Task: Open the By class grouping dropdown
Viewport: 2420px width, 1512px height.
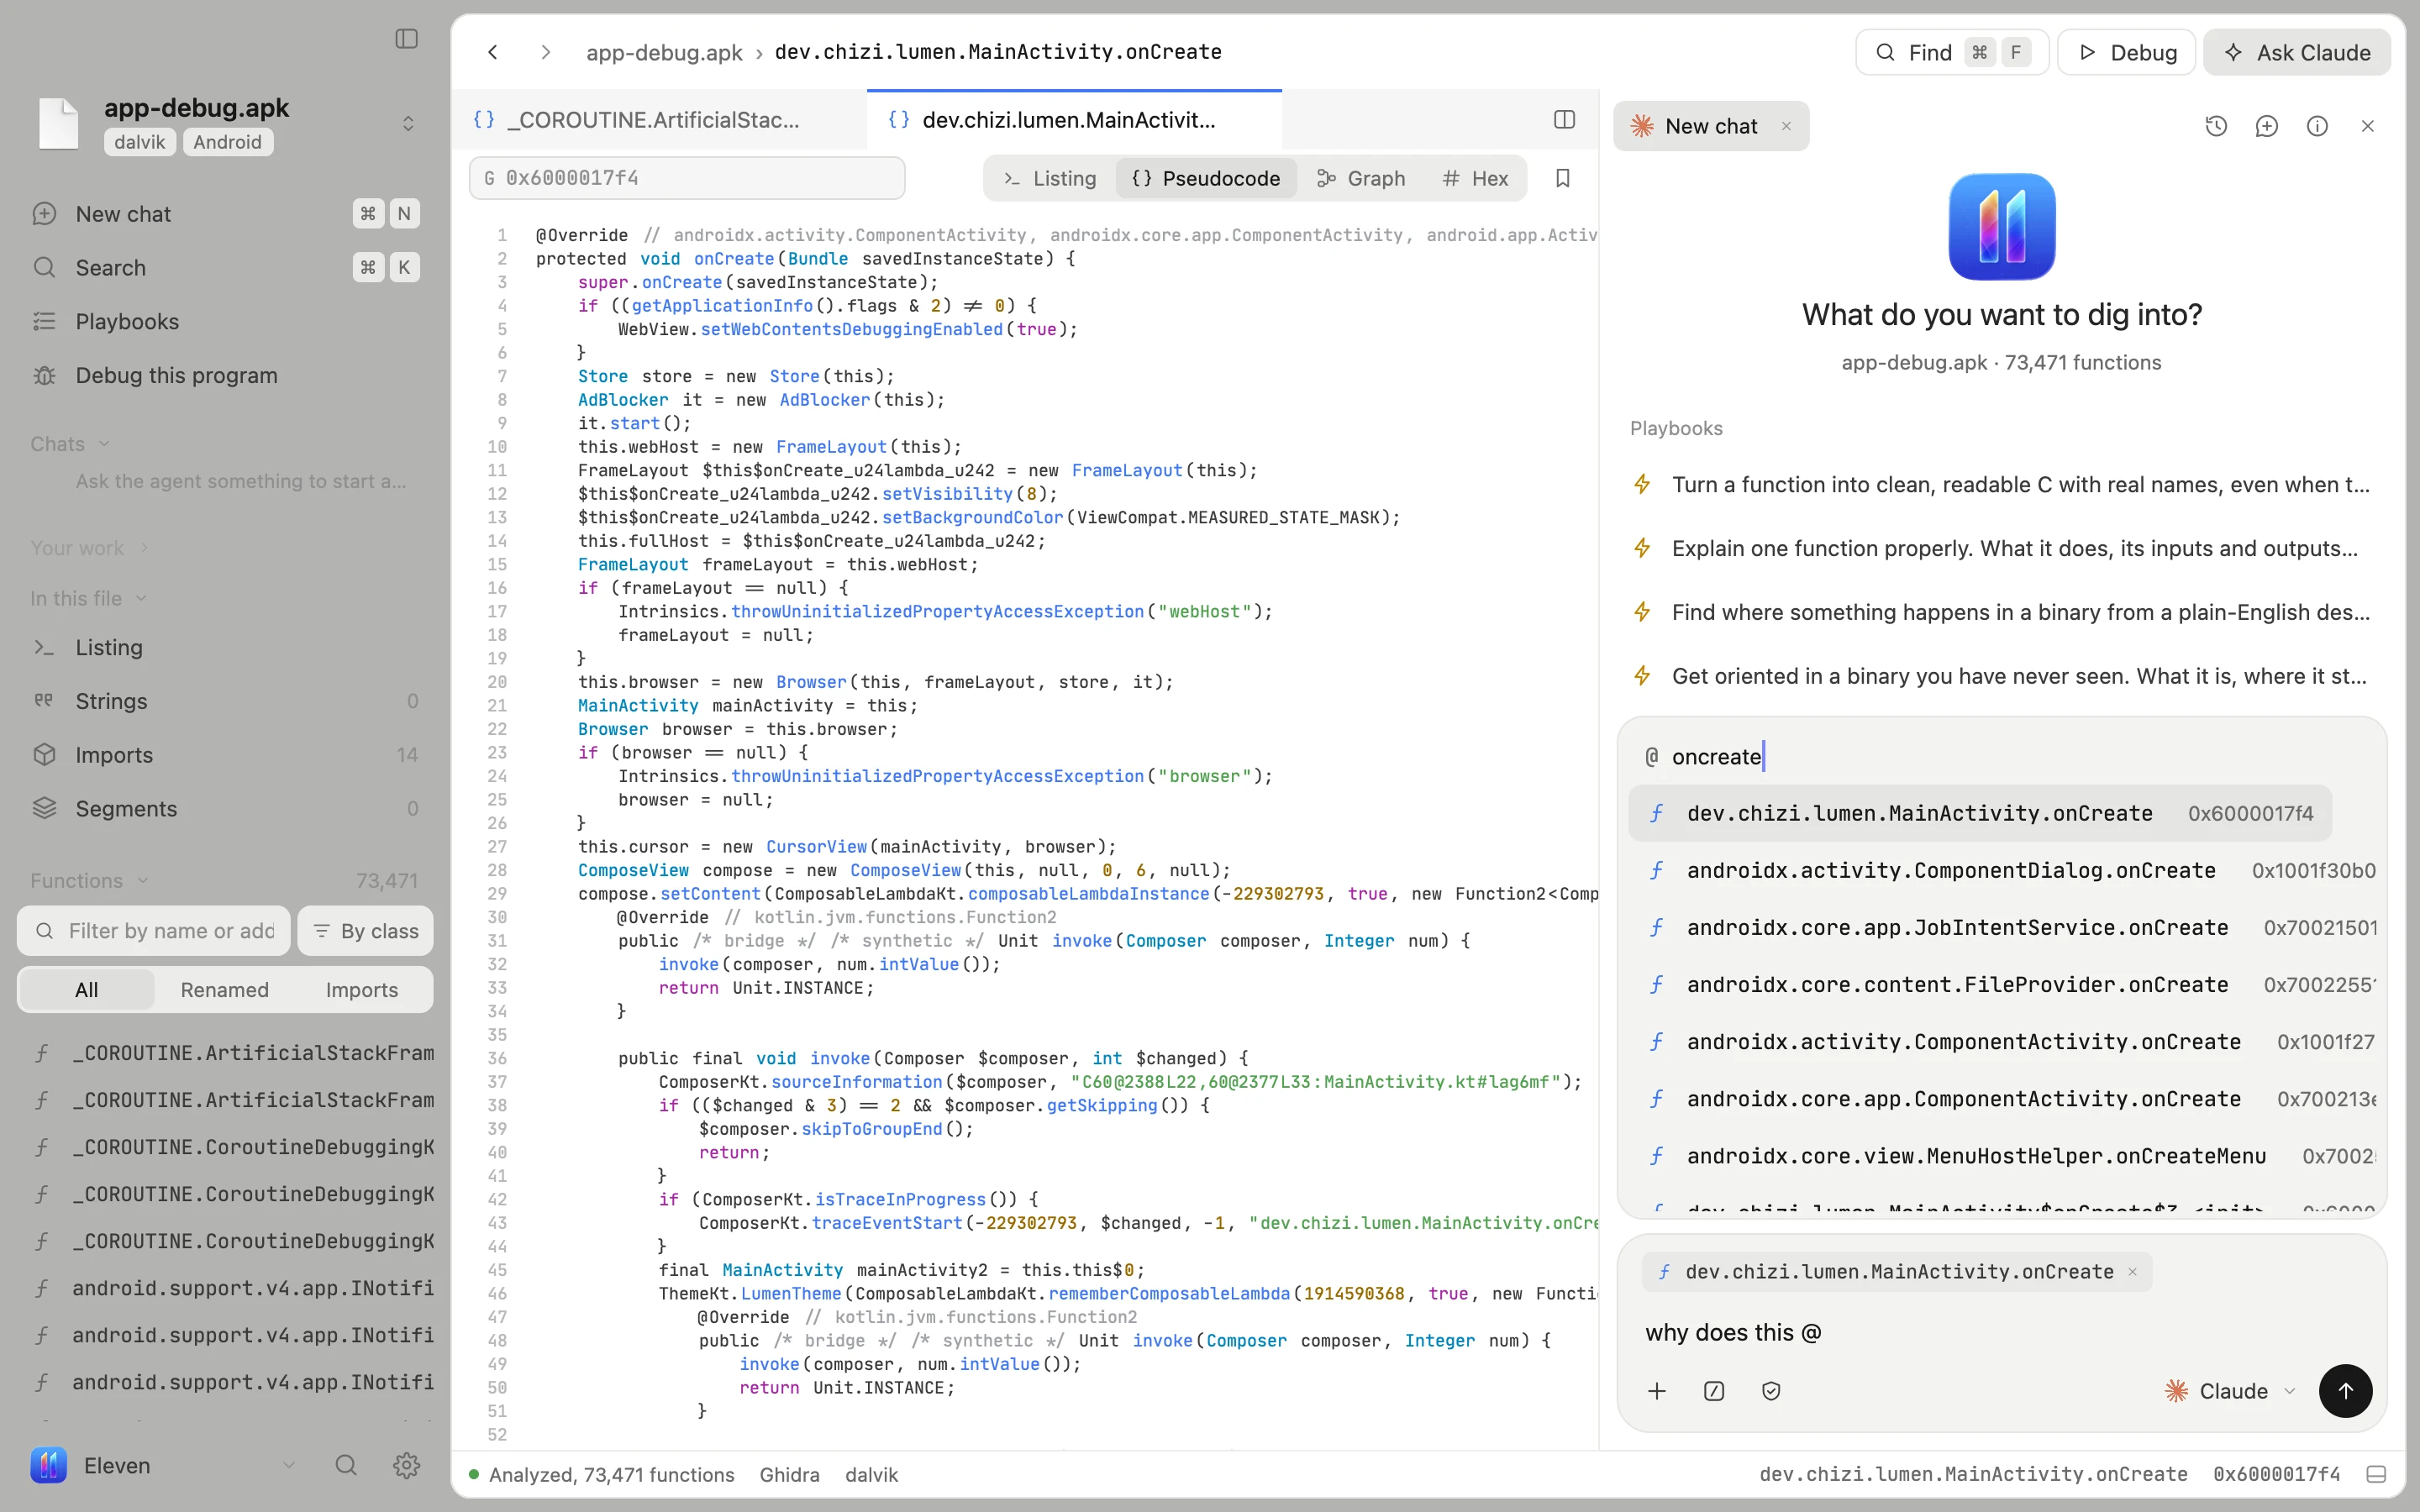Action: coord(366,931)
